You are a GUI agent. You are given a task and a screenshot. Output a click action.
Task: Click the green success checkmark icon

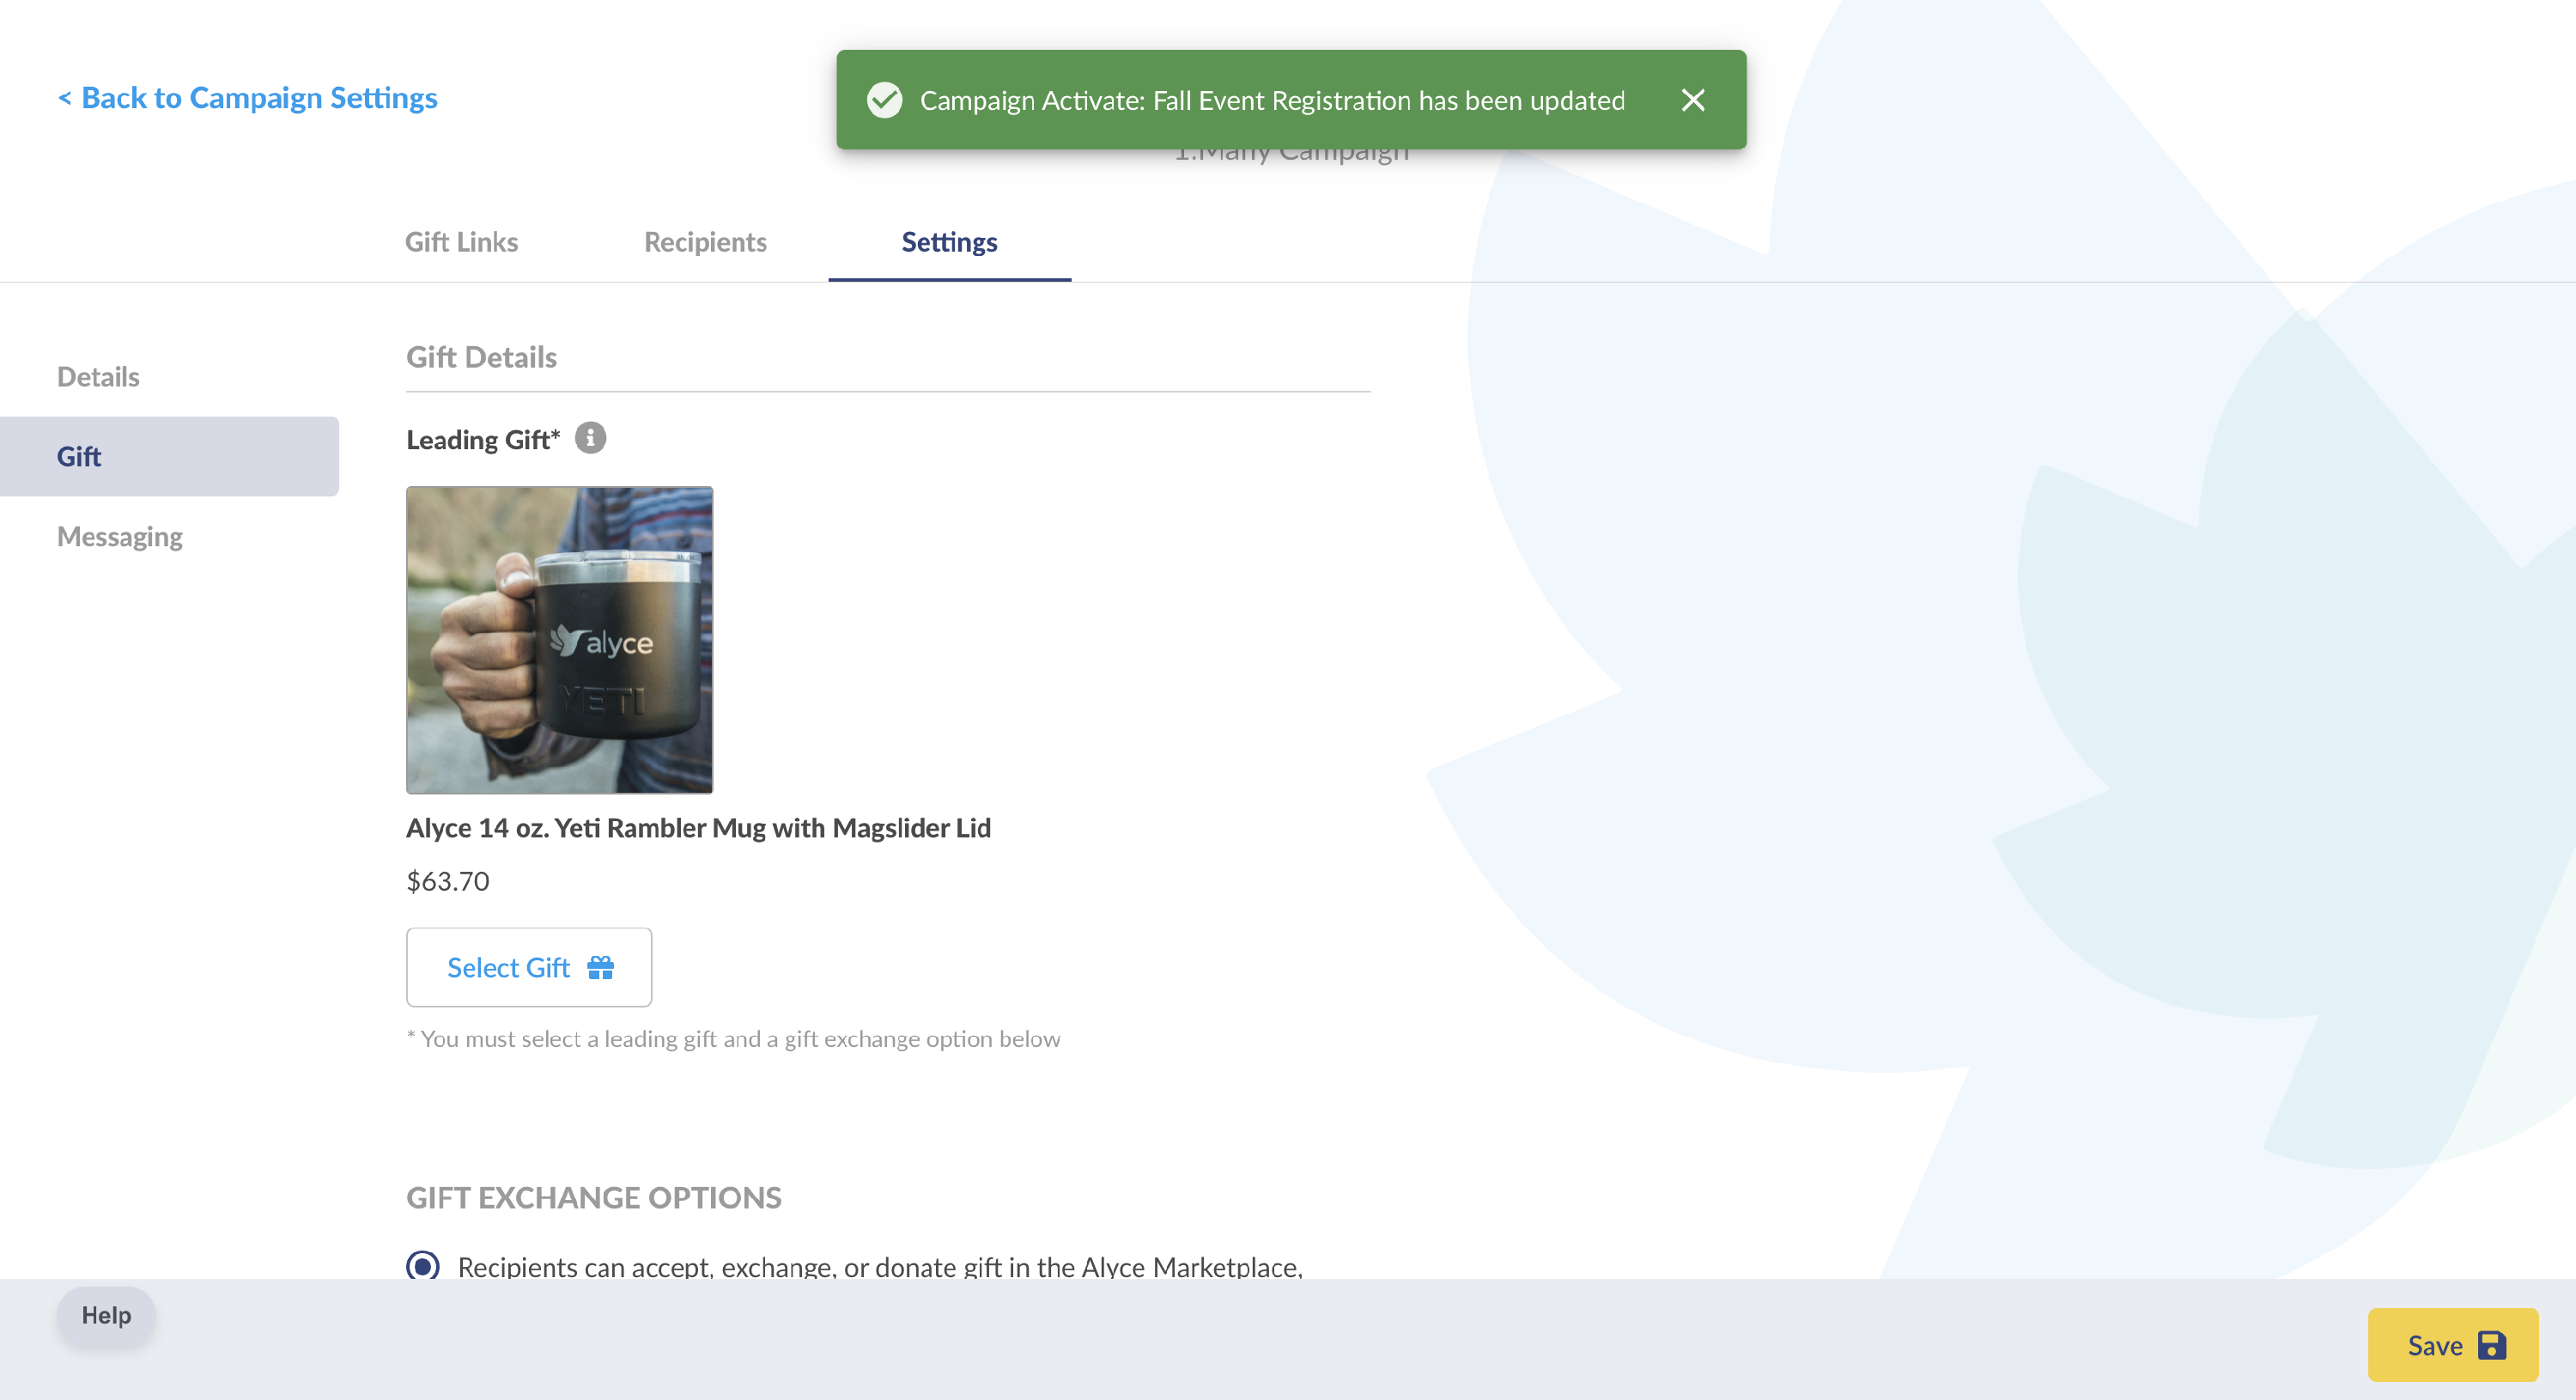(884, 100)
